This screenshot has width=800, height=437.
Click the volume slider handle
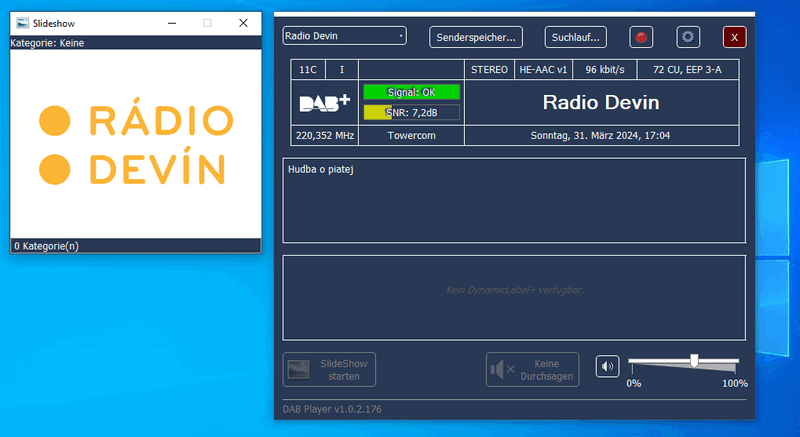click(694, 361)
